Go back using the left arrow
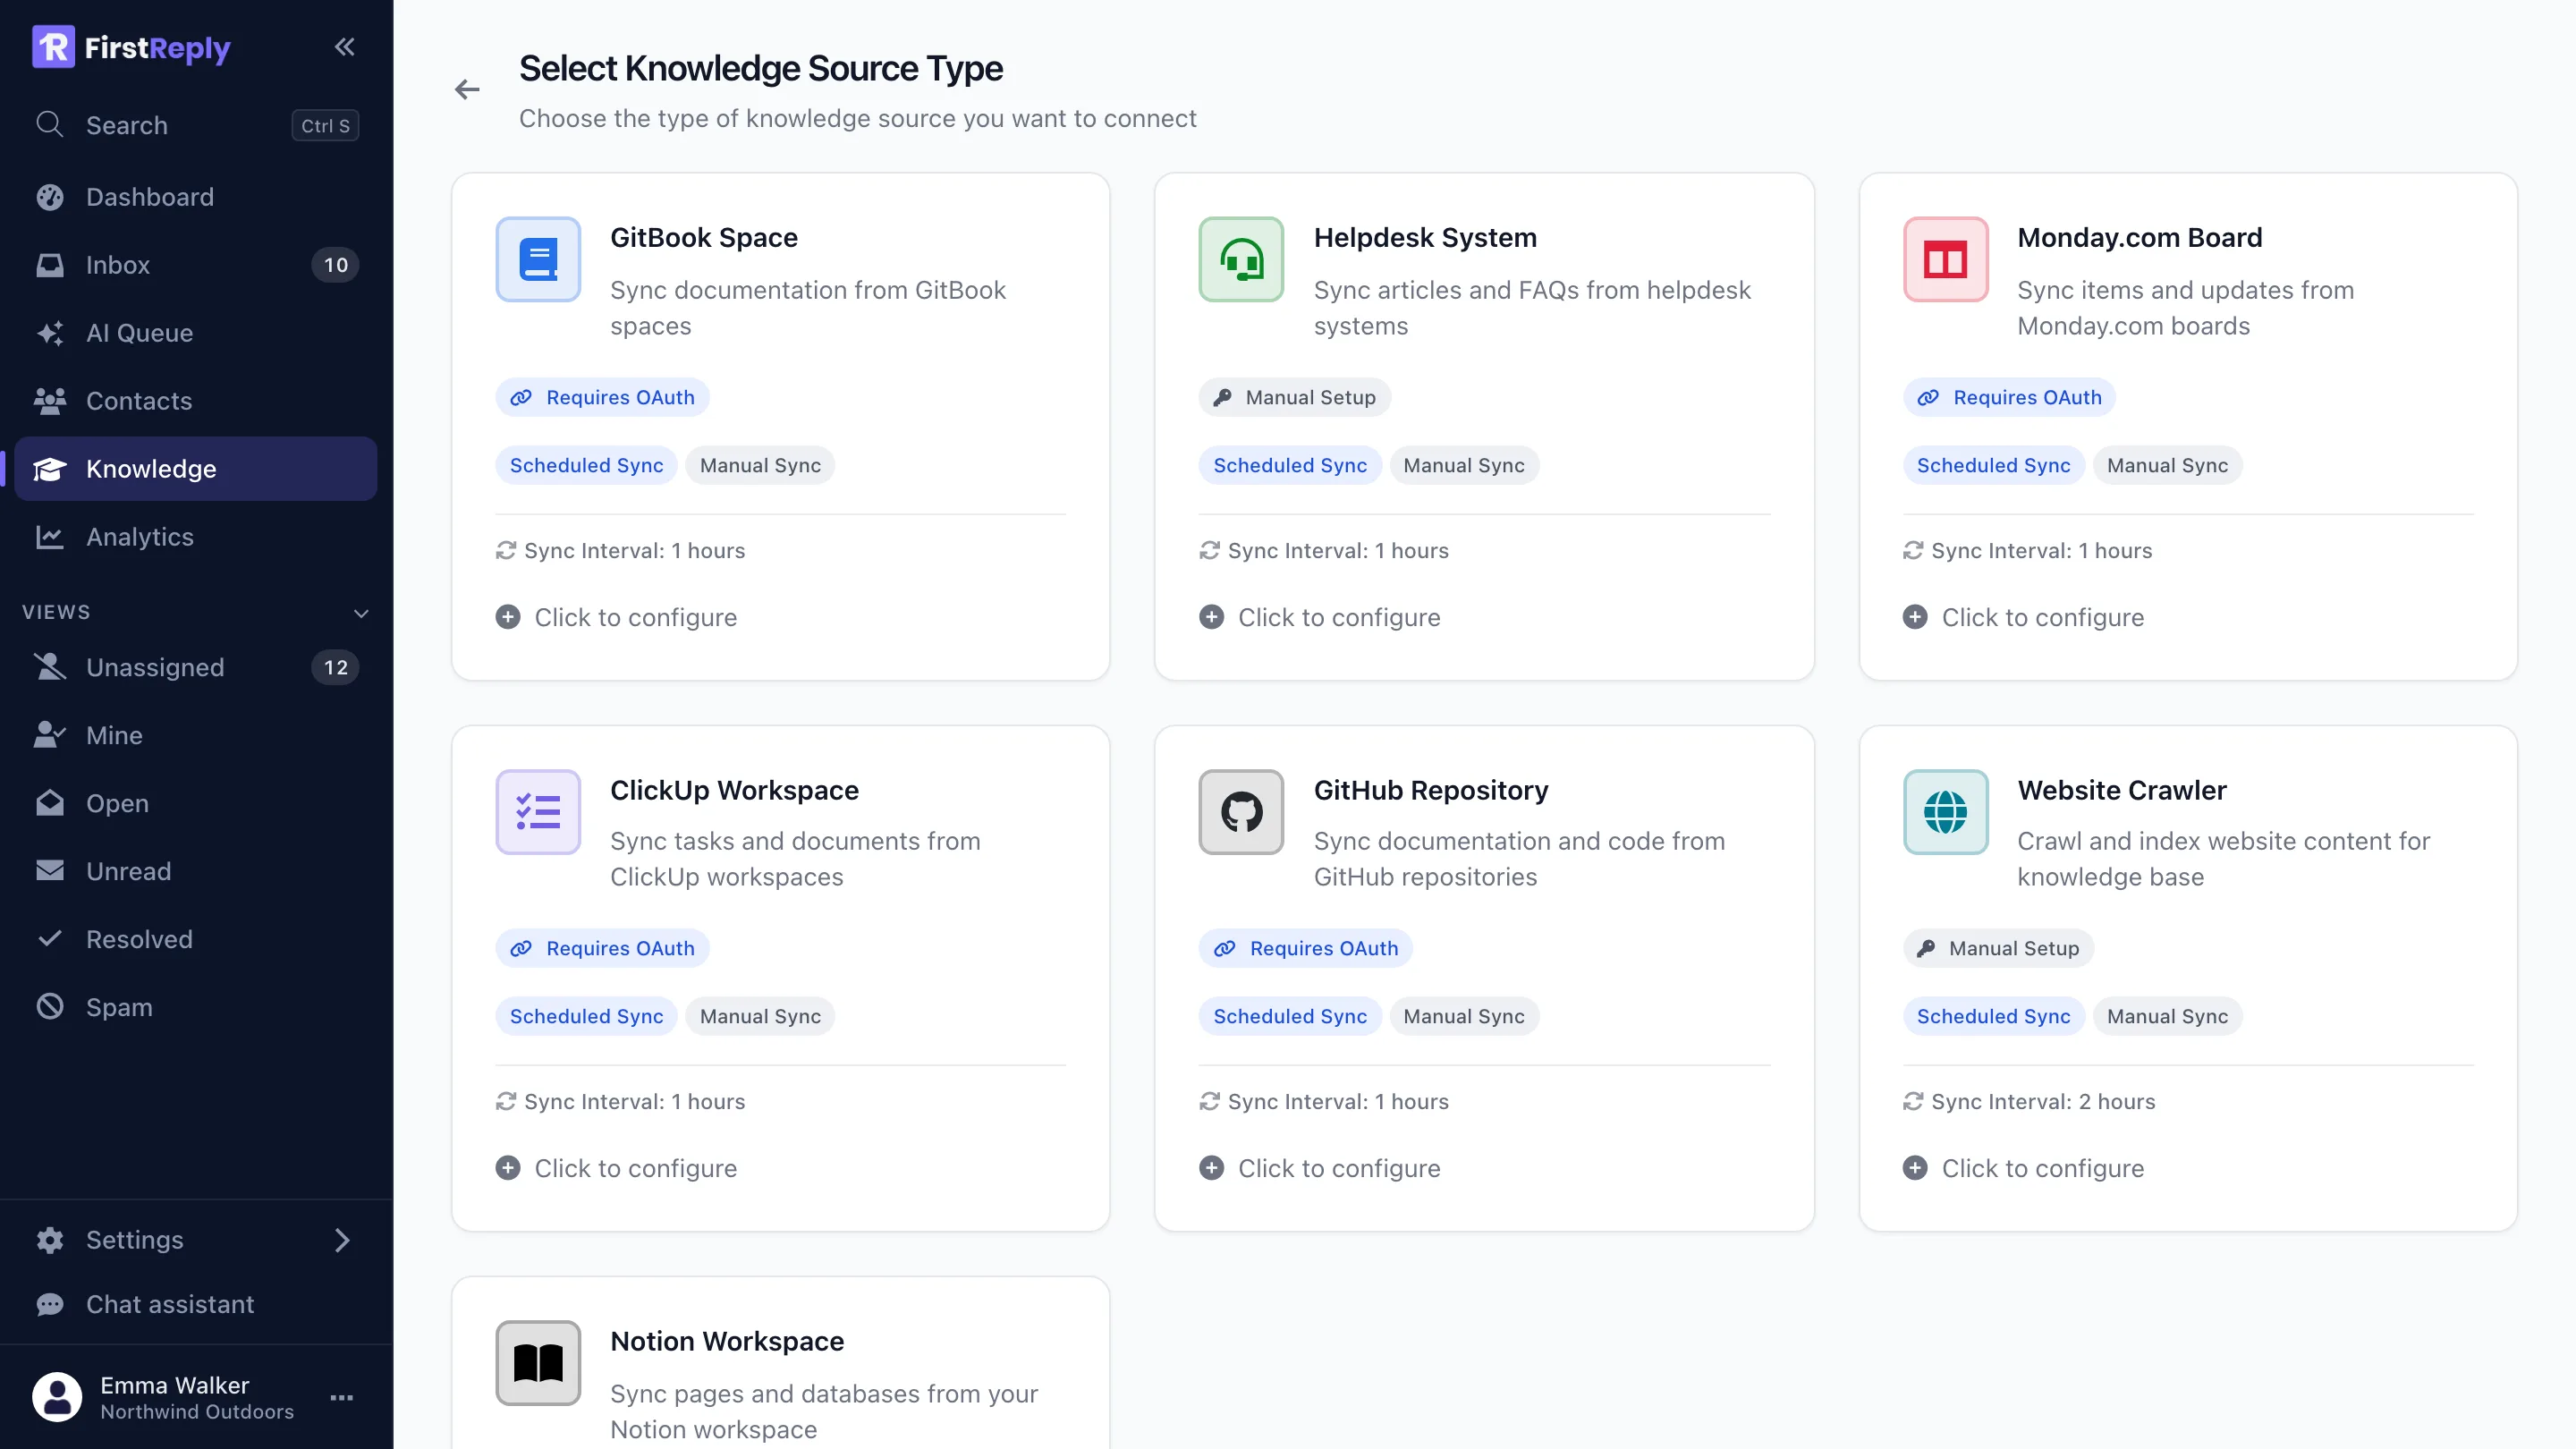 pyautogui.click(x=467, y=90)
